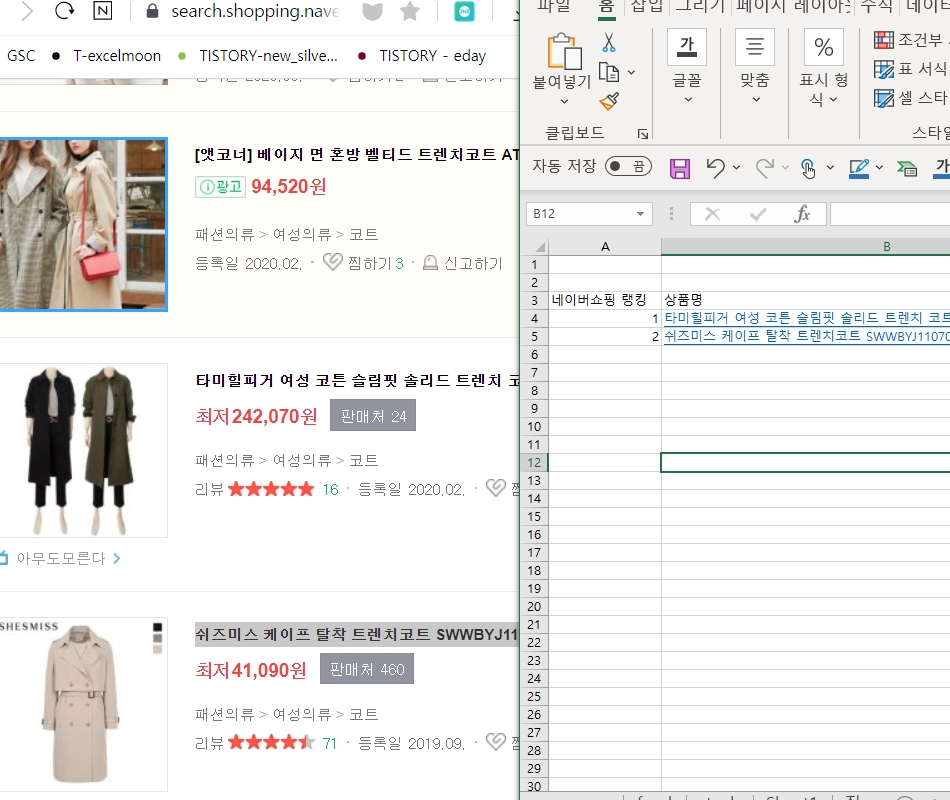Click the pen underline icon in quick access toolbar
The image size is (950, 800).
tap(859, 168)
